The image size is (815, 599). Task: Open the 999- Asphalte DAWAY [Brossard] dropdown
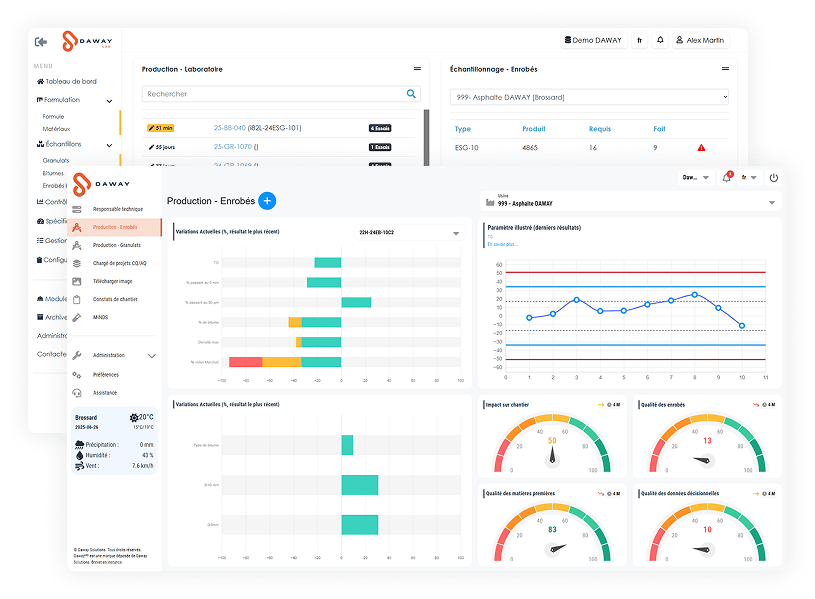[589, 97]
